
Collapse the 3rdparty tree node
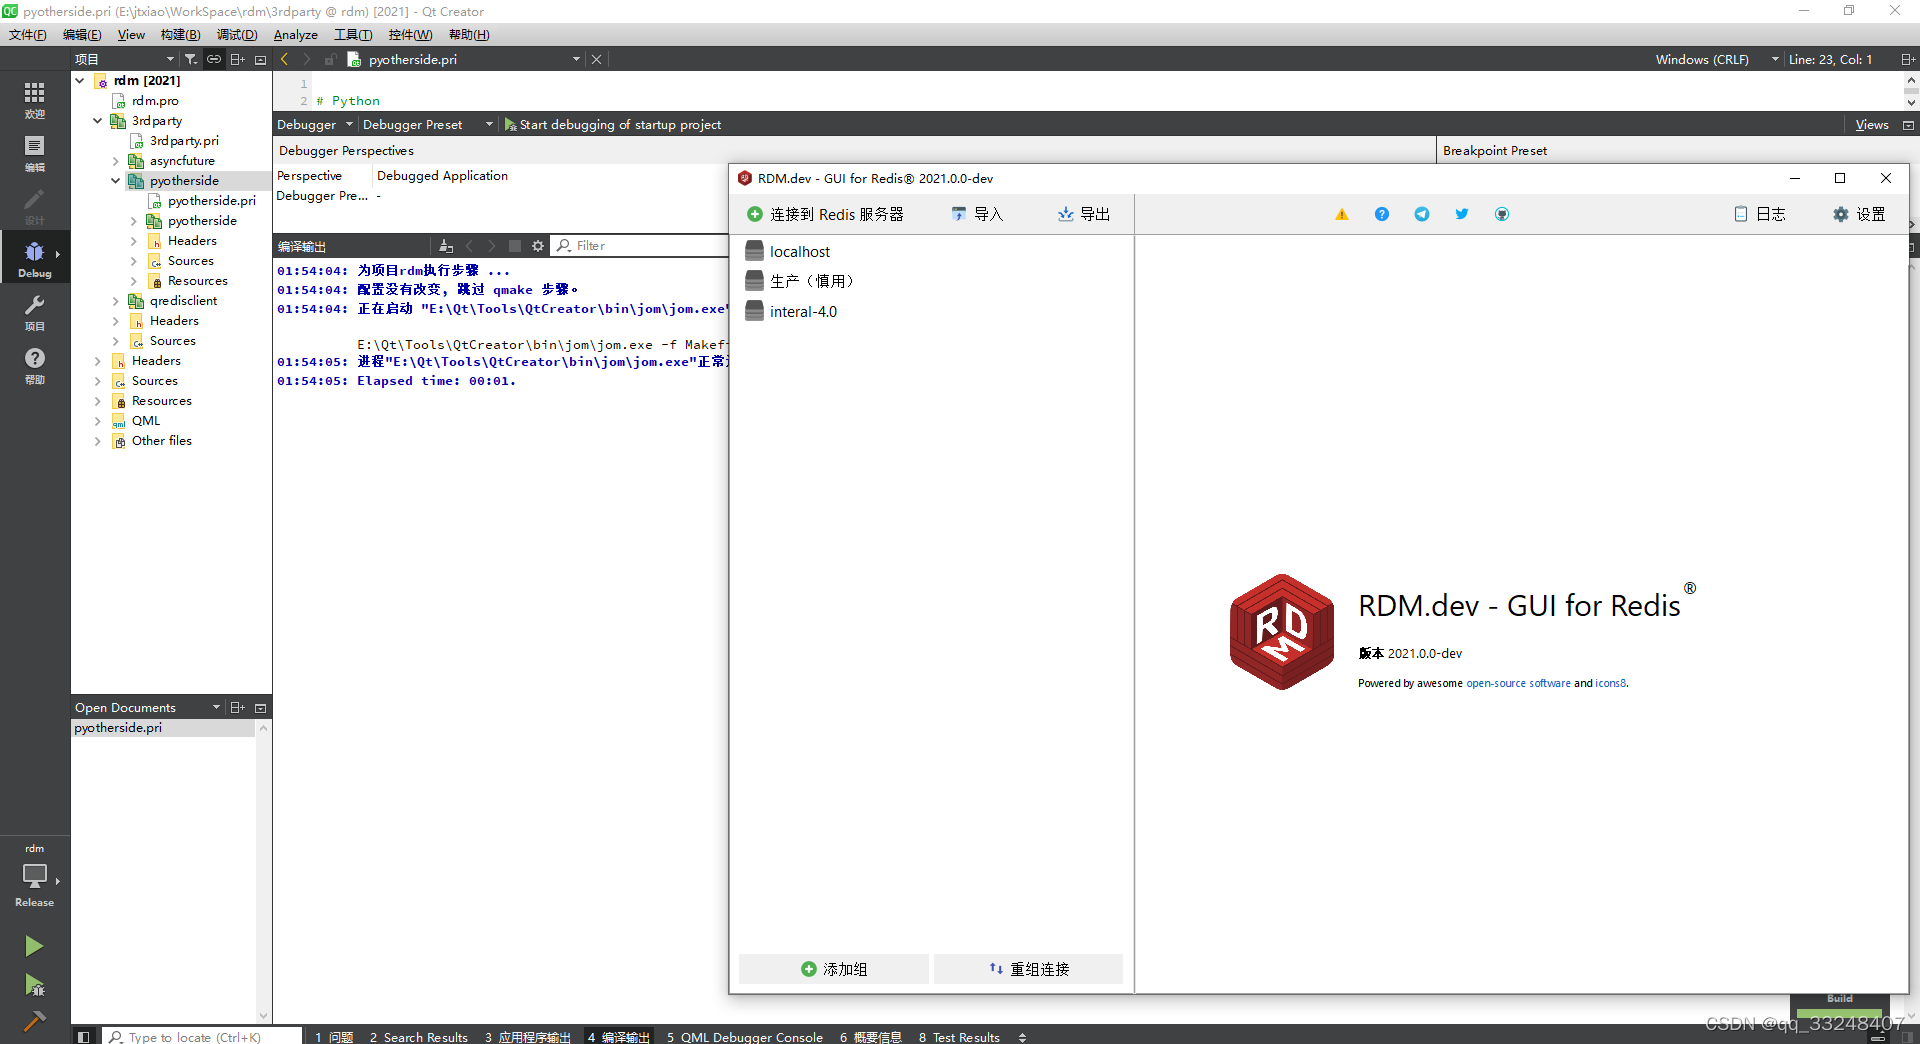tap(98, 121)
